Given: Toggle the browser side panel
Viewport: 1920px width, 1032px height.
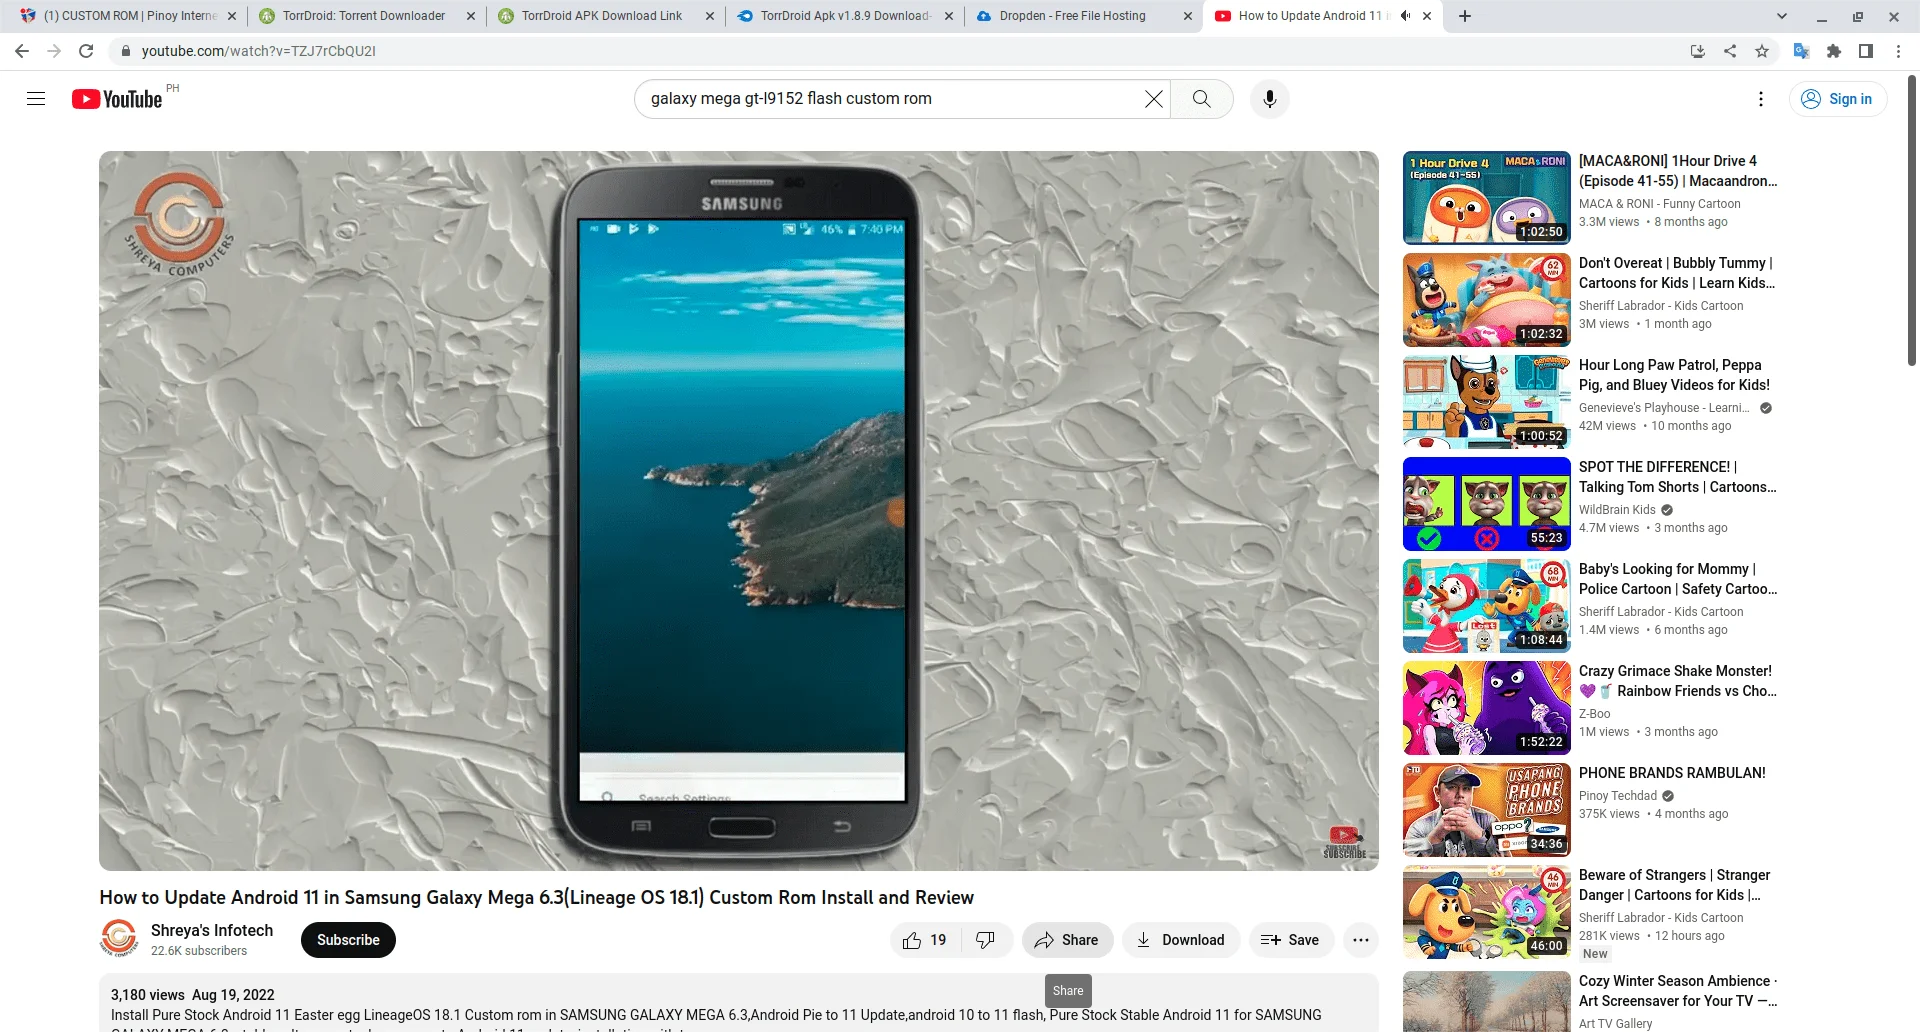Looking at the screenshot, I should tap(1866, 51).
